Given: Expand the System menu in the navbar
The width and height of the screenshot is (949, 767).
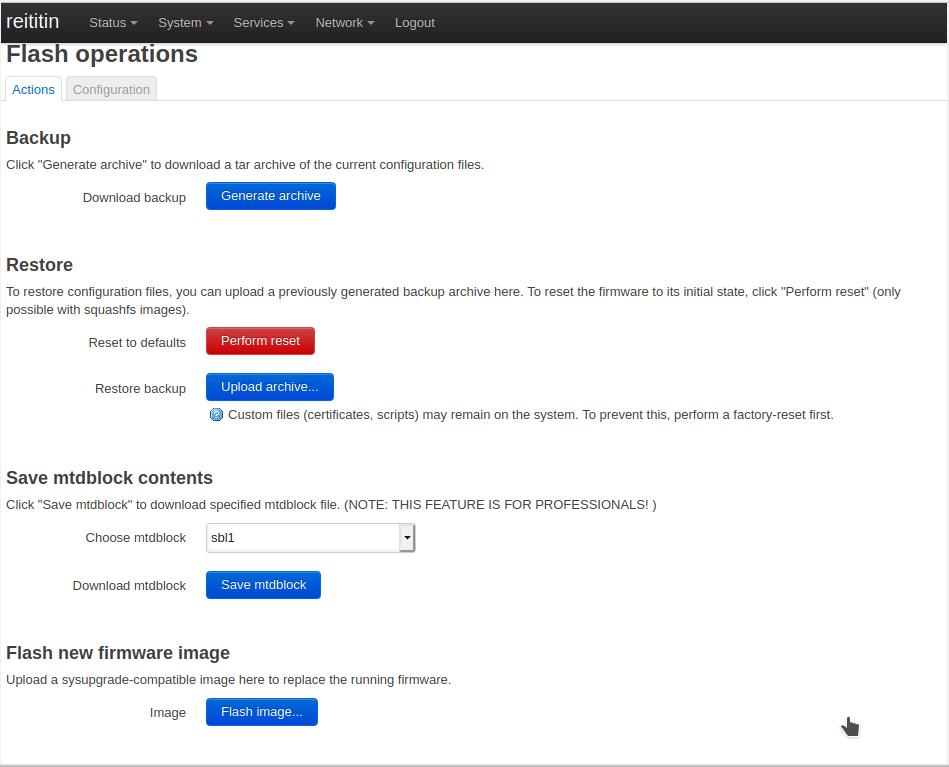Looking at the screenshot, I should (x=185, y=22).
